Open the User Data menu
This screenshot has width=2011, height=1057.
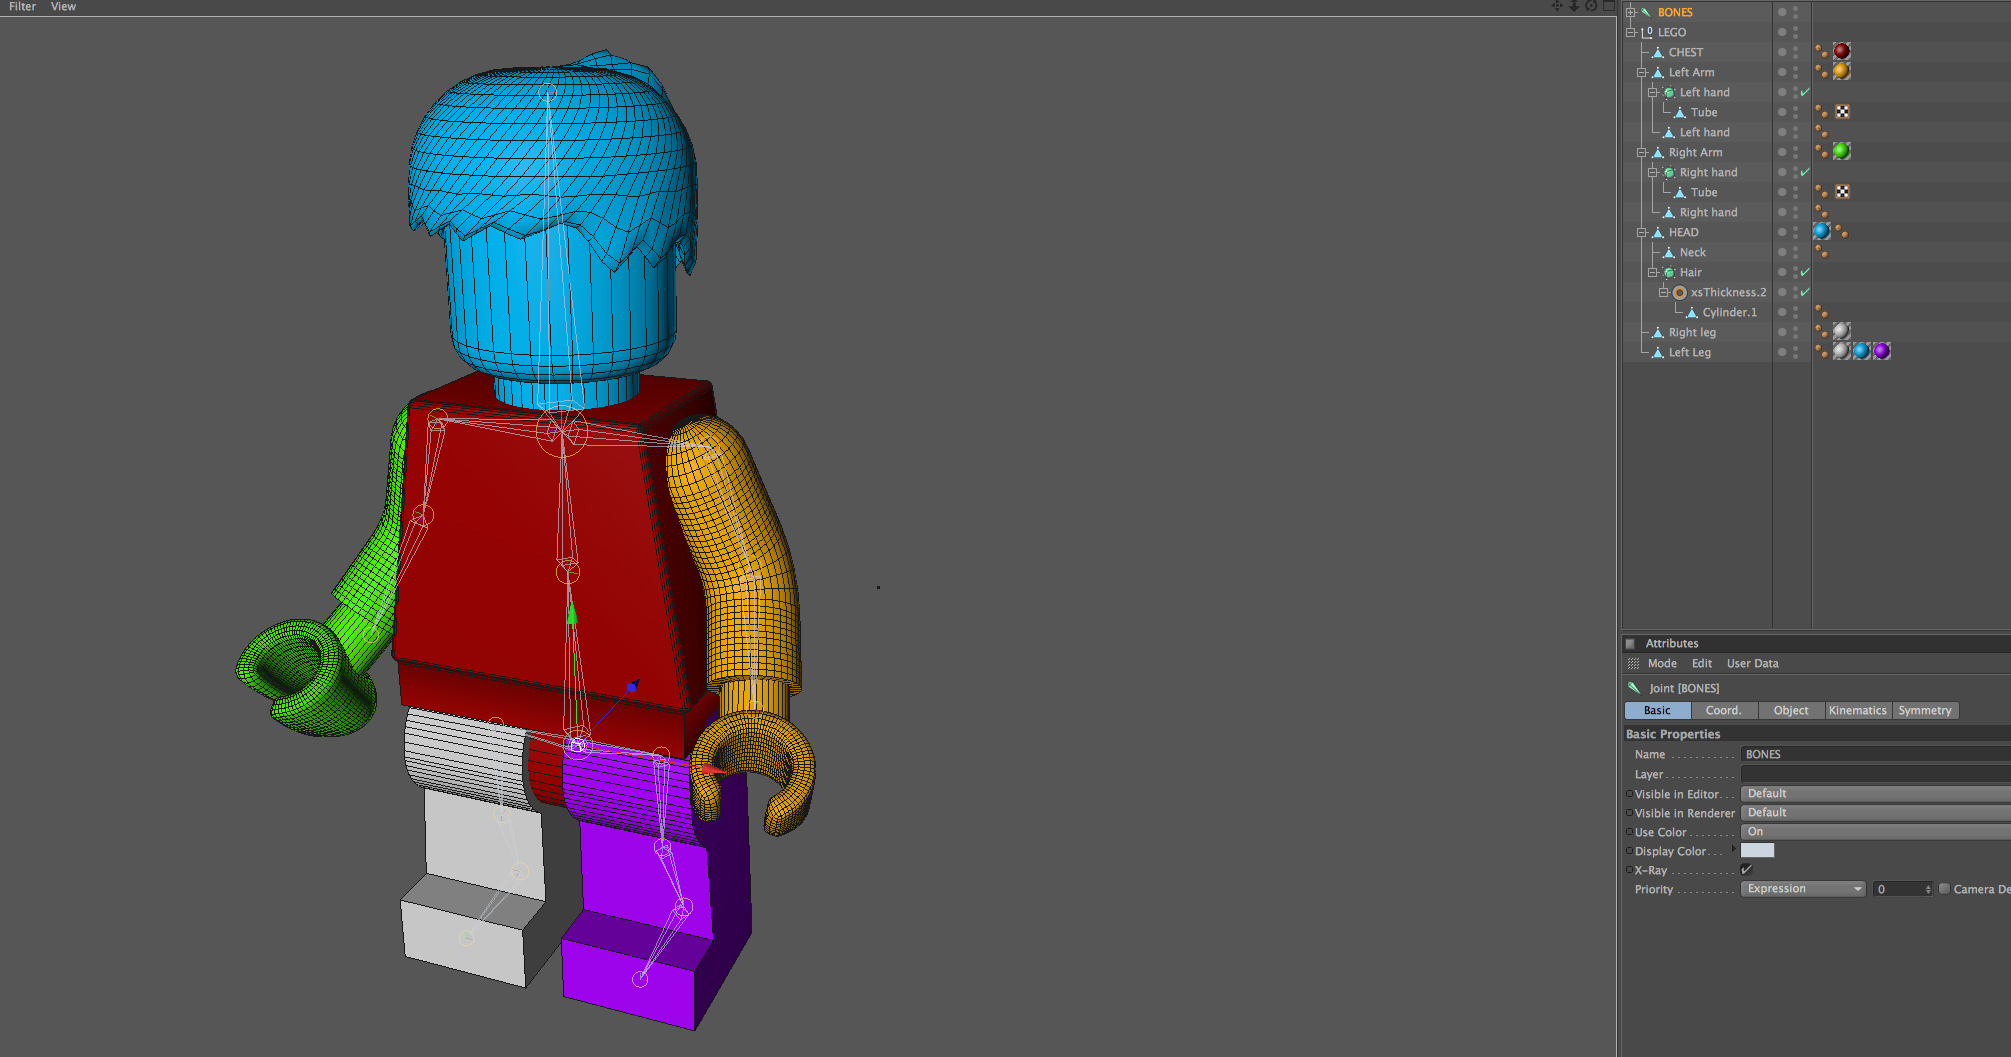[x=1753, y=664]
